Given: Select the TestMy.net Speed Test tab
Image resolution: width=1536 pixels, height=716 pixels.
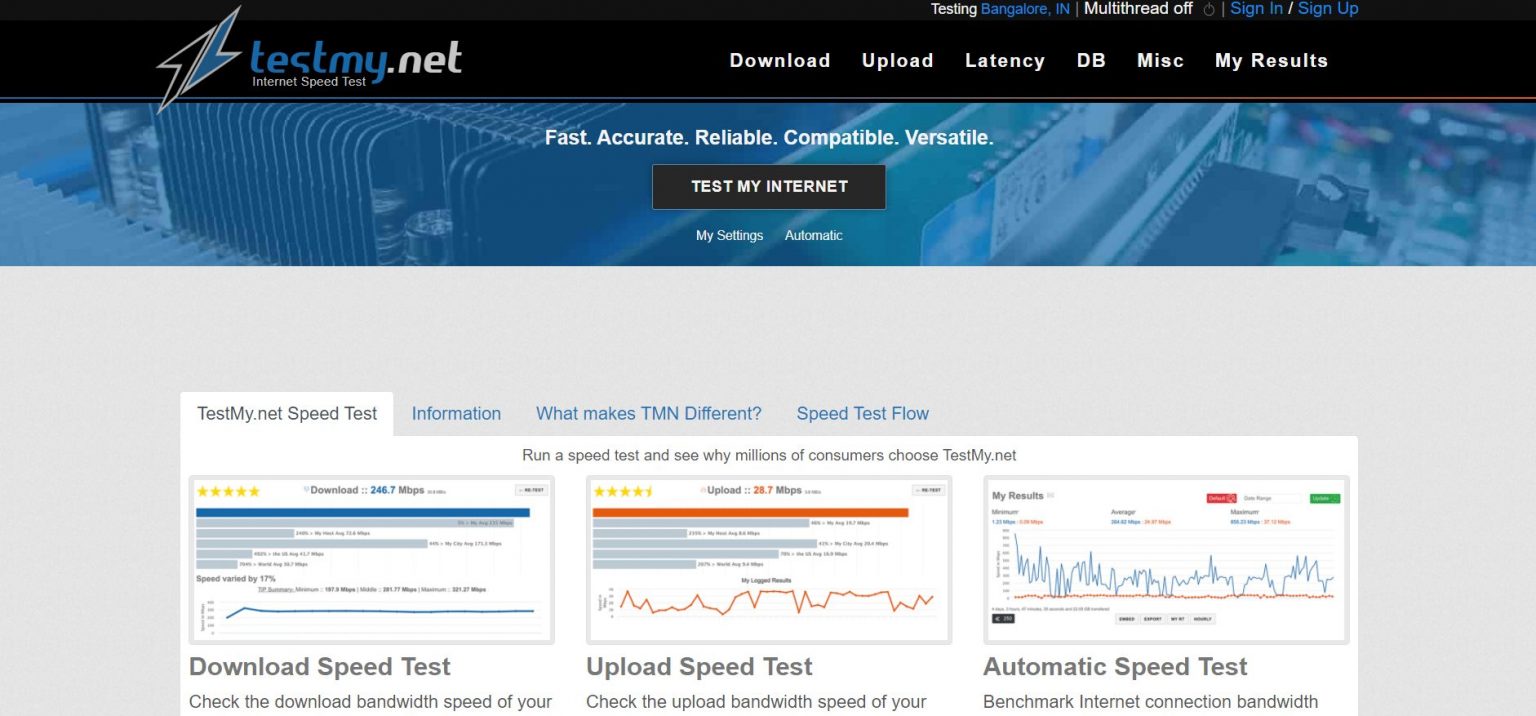Looking at the screenshot, I should point(285,413).
